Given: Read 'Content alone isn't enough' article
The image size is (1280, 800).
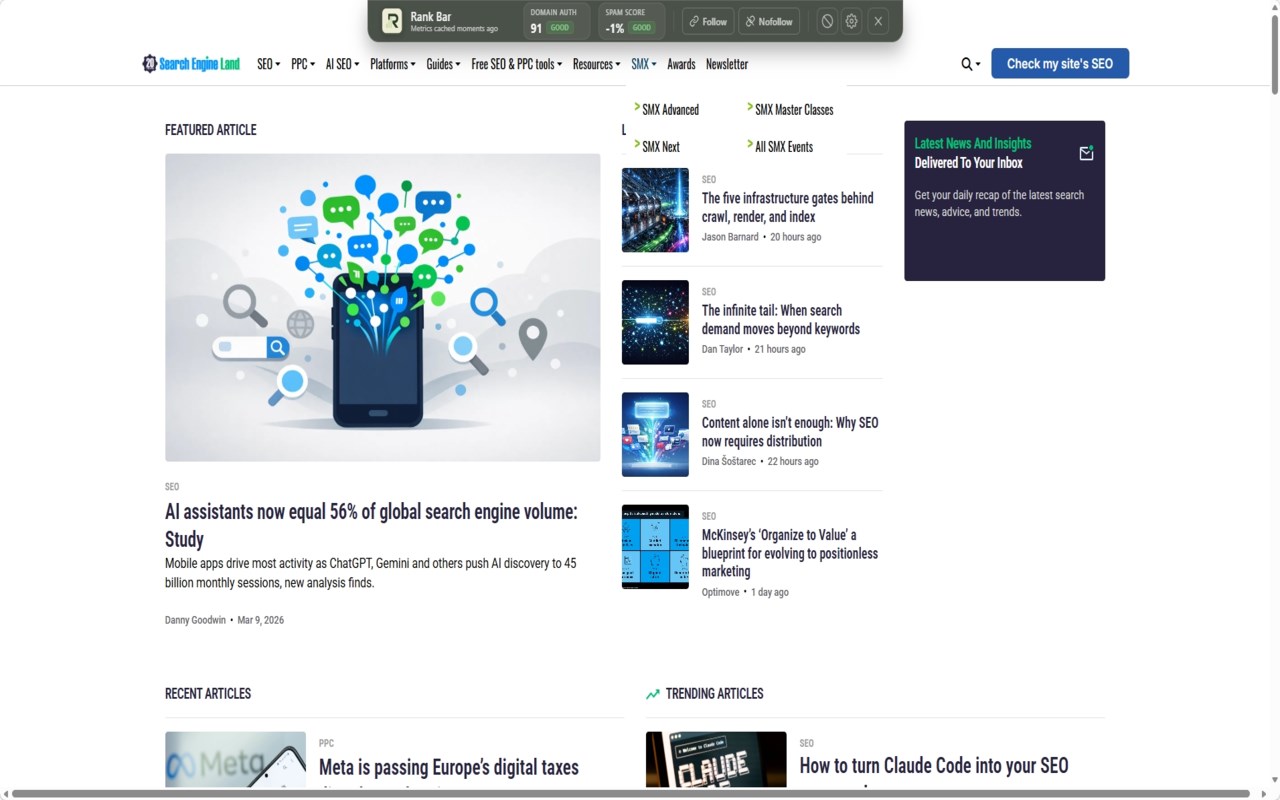Looking at the screenshot, I should [790, 431].
